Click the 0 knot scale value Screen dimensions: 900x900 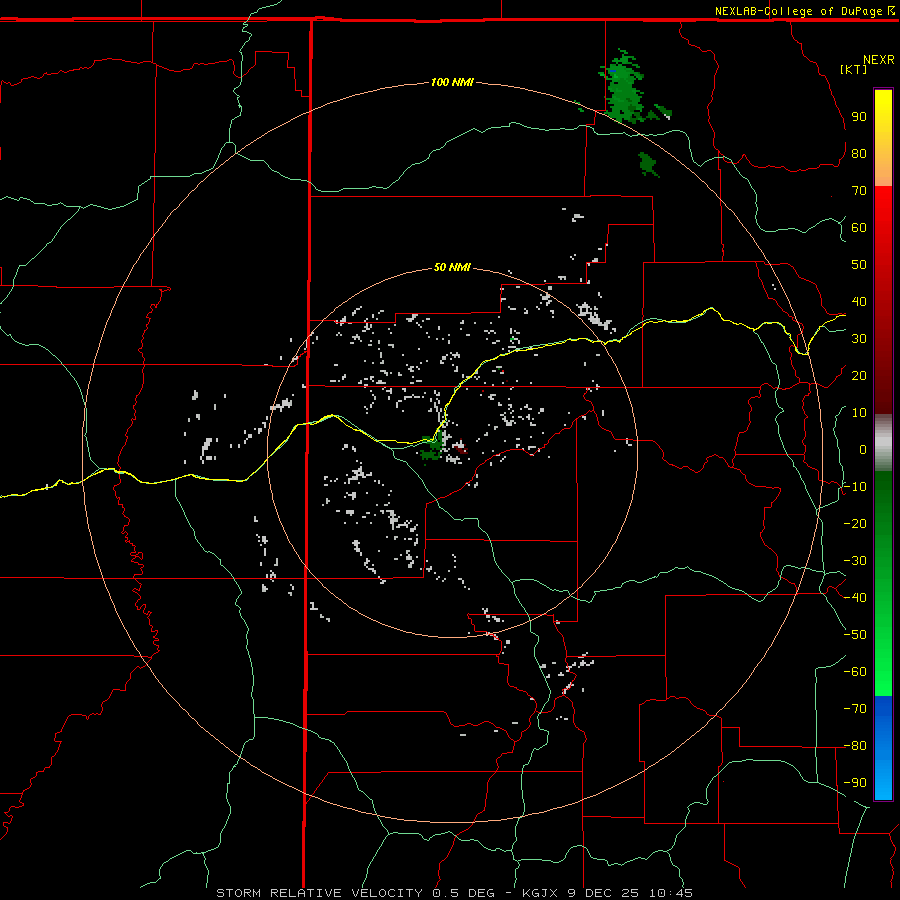[x=863, y=449]
